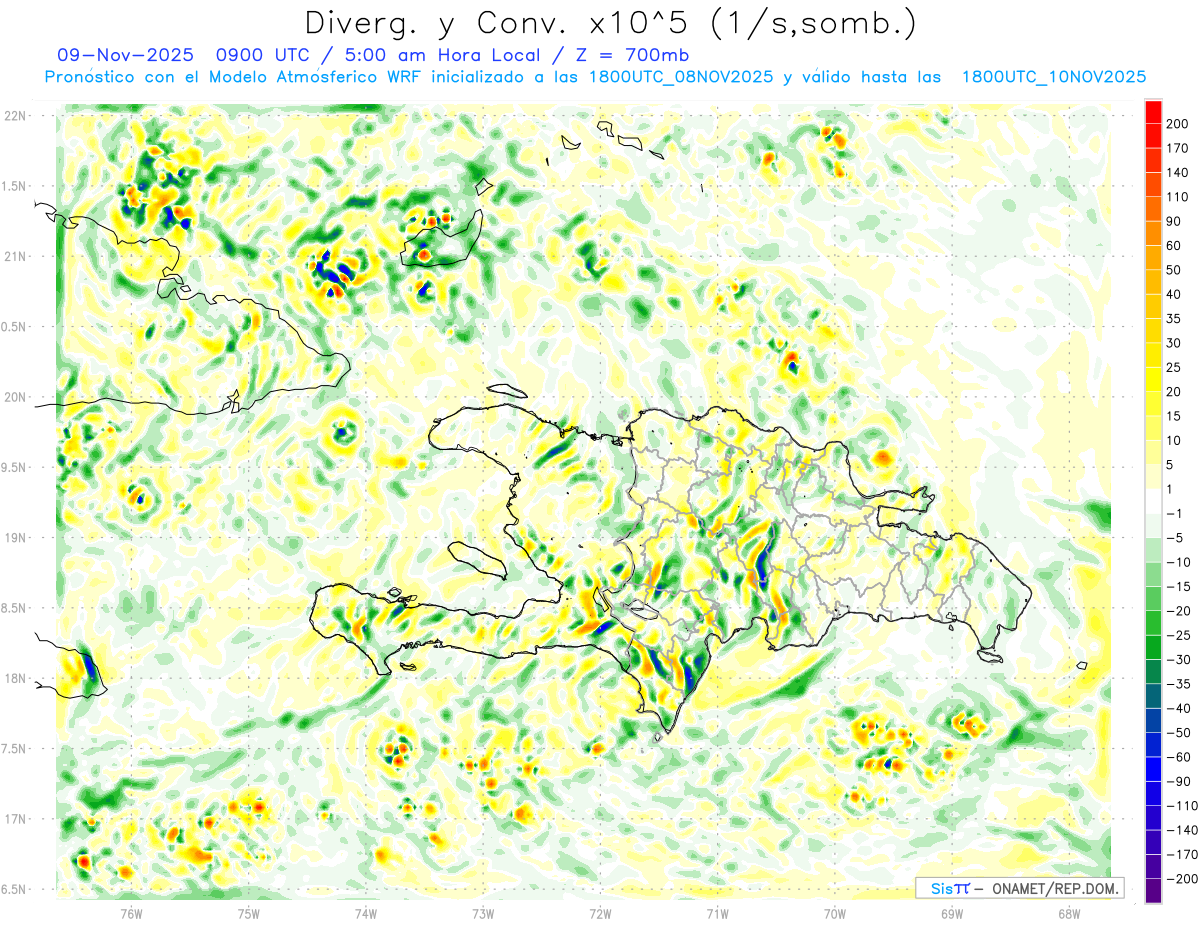
Task: Click the '20N' latitude label
Action: click(15, 397)
